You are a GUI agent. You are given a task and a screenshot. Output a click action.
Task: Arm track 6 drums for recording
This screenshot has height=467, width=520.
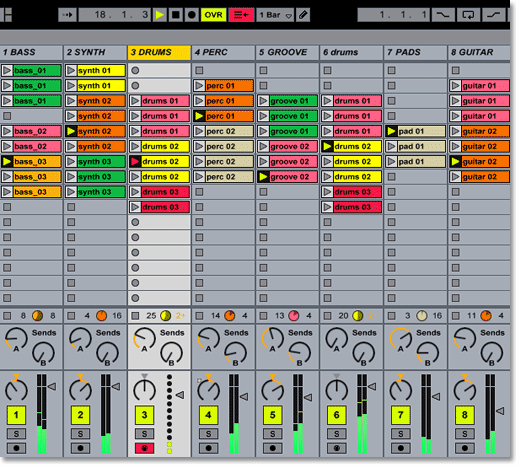[x=336, y=448]
